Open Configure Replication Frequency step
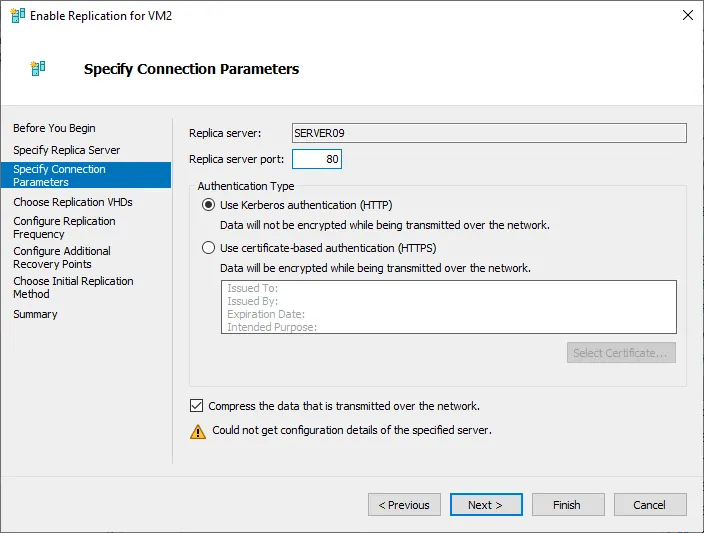The width and height of the screenshot is (704, 533). coord(64,227)
